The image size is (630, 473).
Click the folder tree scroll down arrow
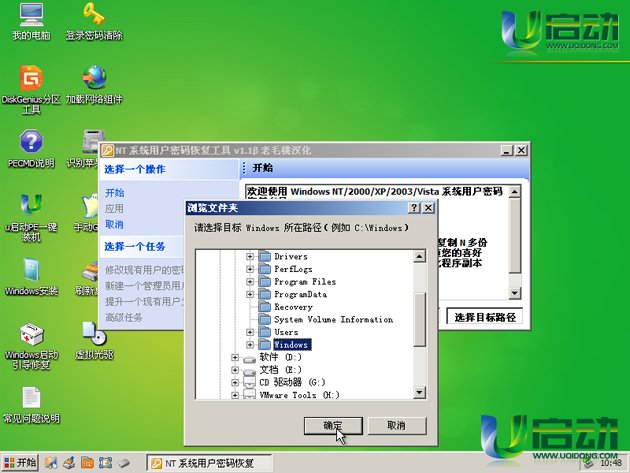tap(419, 392)
